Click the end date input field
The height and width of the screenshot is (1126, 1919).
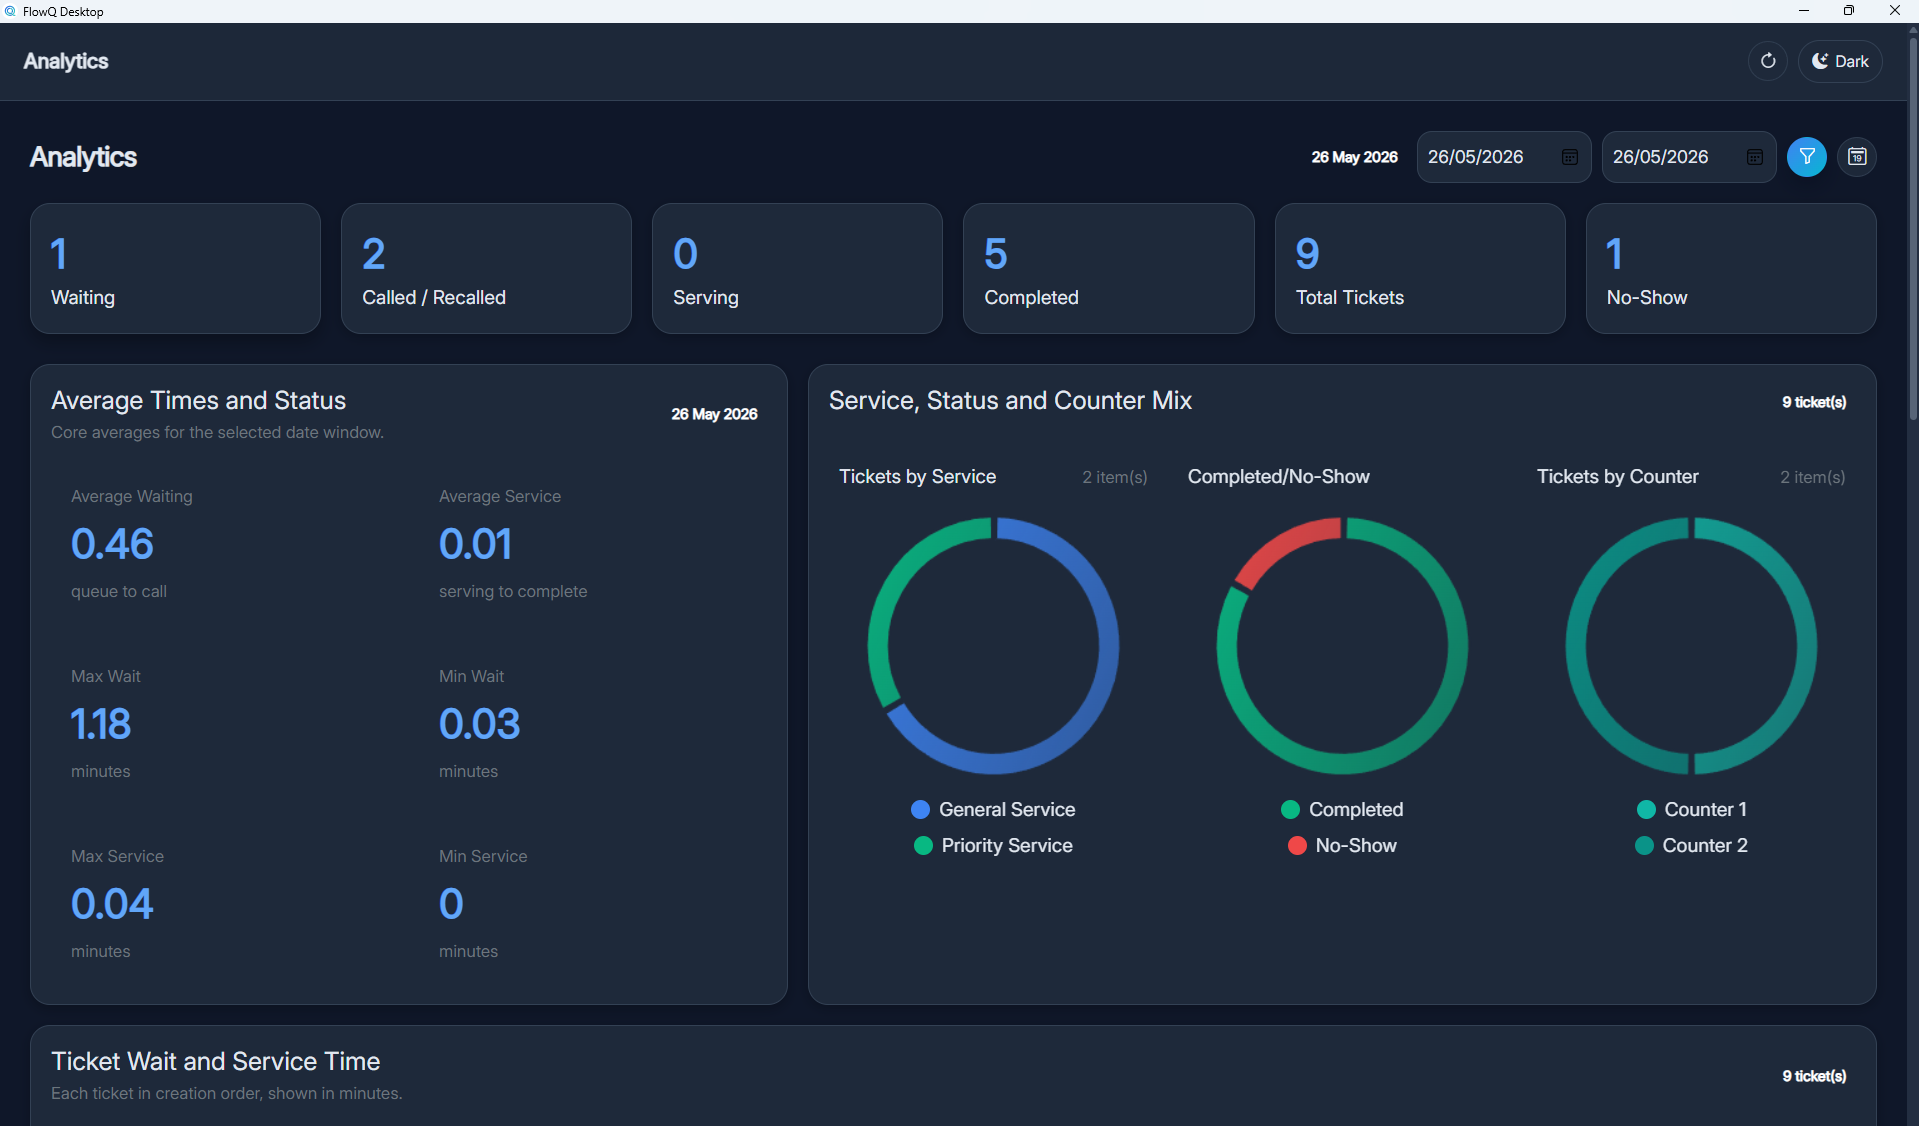pyautogui.click(x=1688, y=157)
